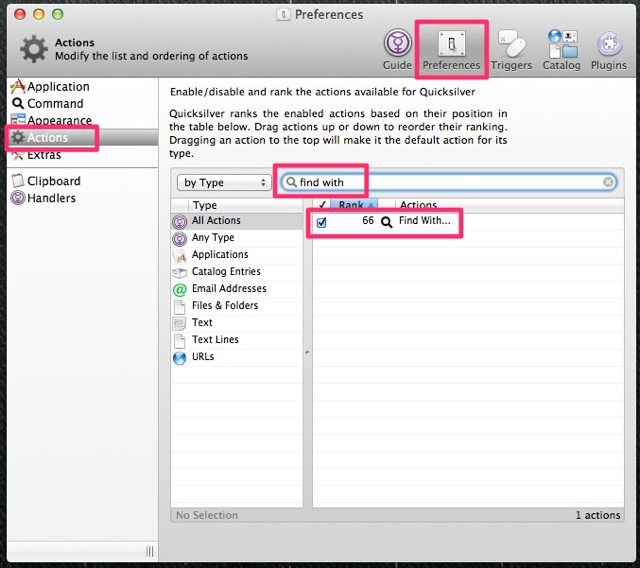Click the 'No Selection' status text
The height and width of the screenshot is (568, 640).
pos(207,515)
